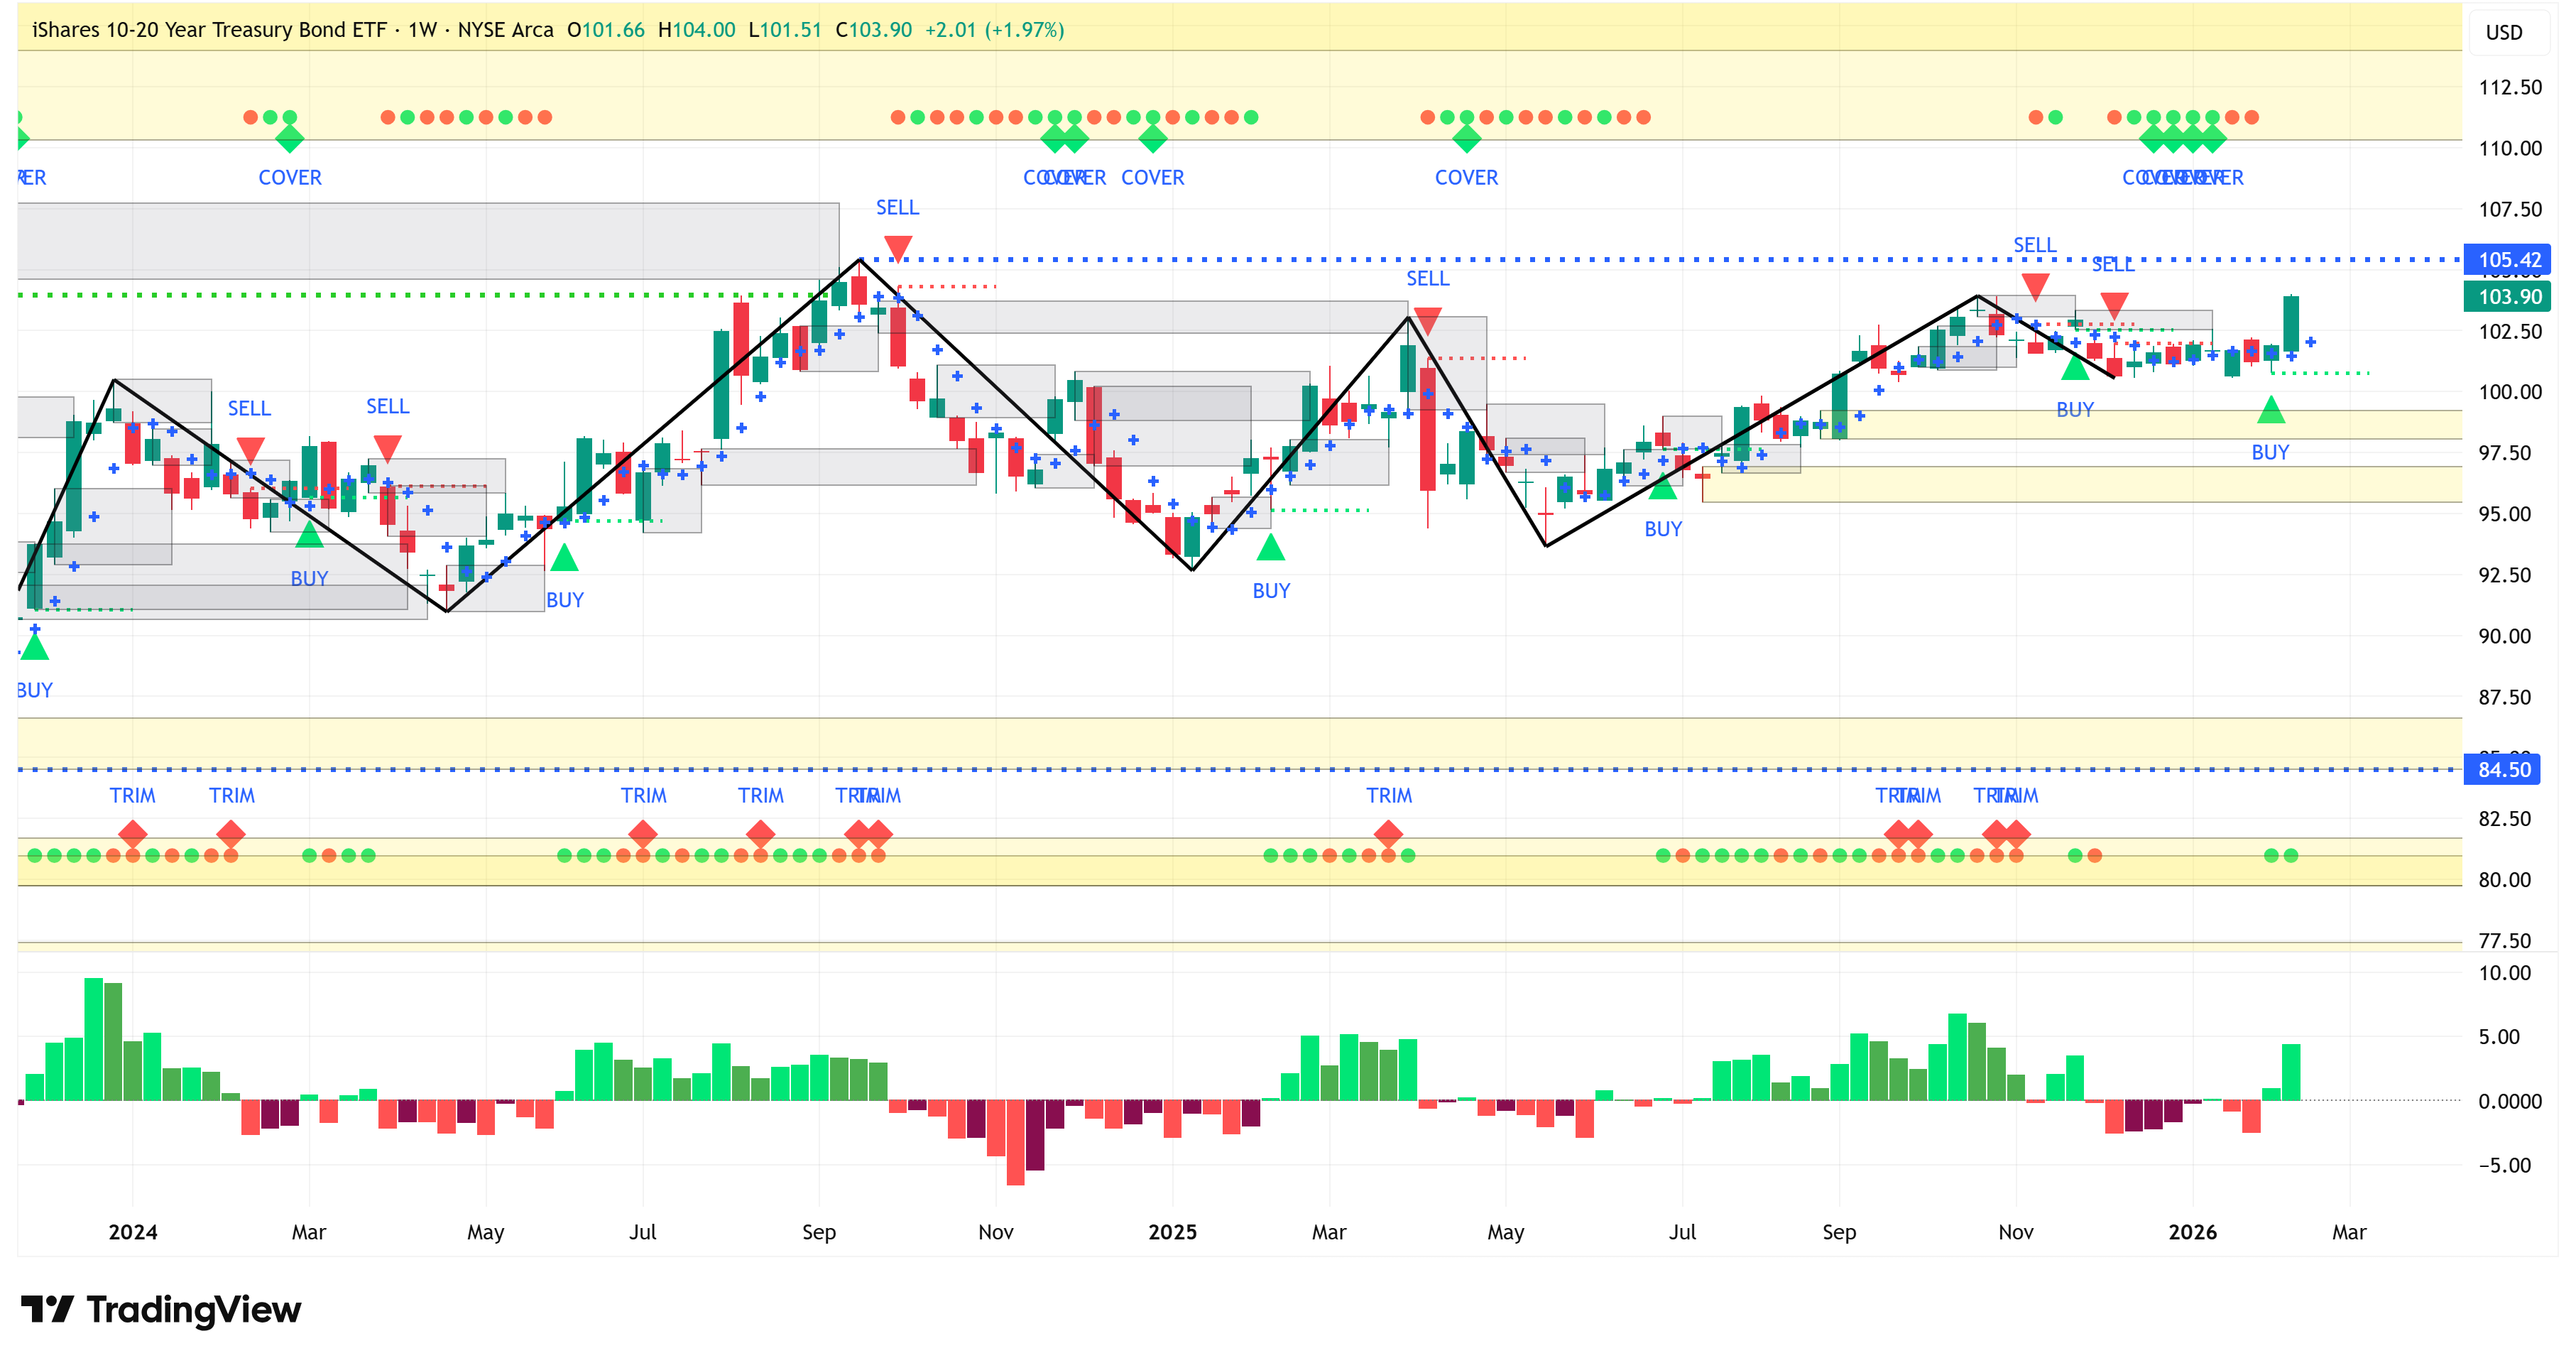This screenshot has height=1363, width=2576.
Task: Click the green 103.90 current price label
Action: coord(2508,296)
